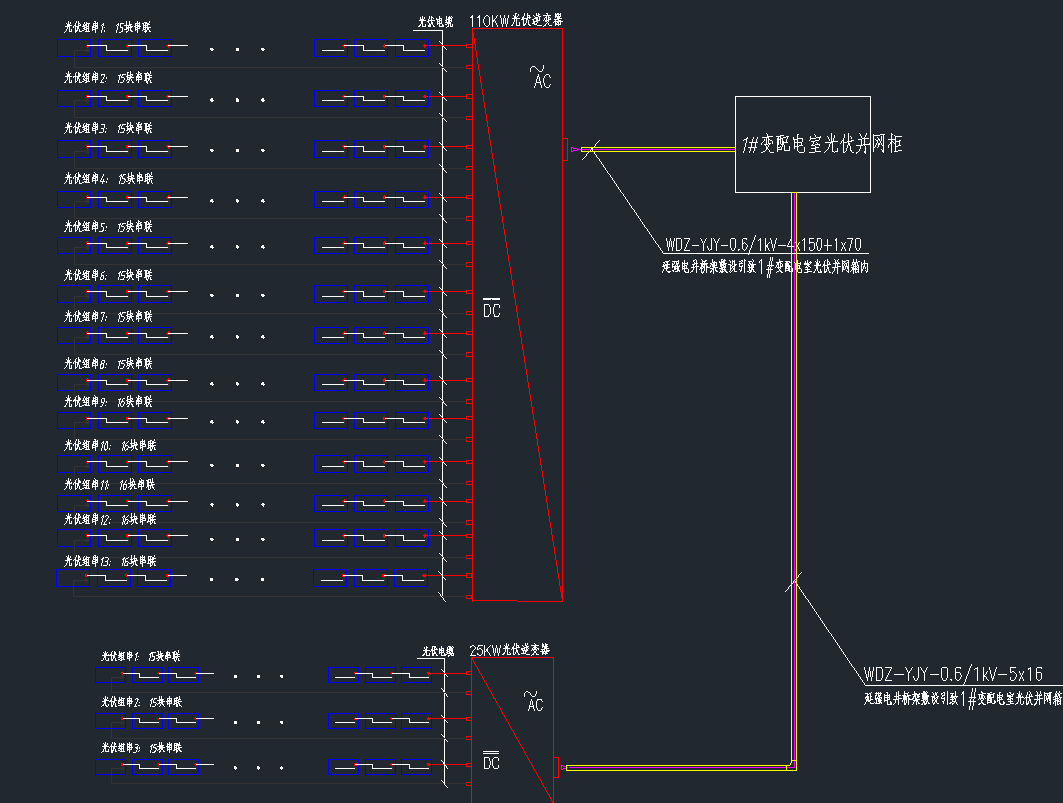
Task: Select the "110KW光伏逆变器" title text
Action: (516, 20)
